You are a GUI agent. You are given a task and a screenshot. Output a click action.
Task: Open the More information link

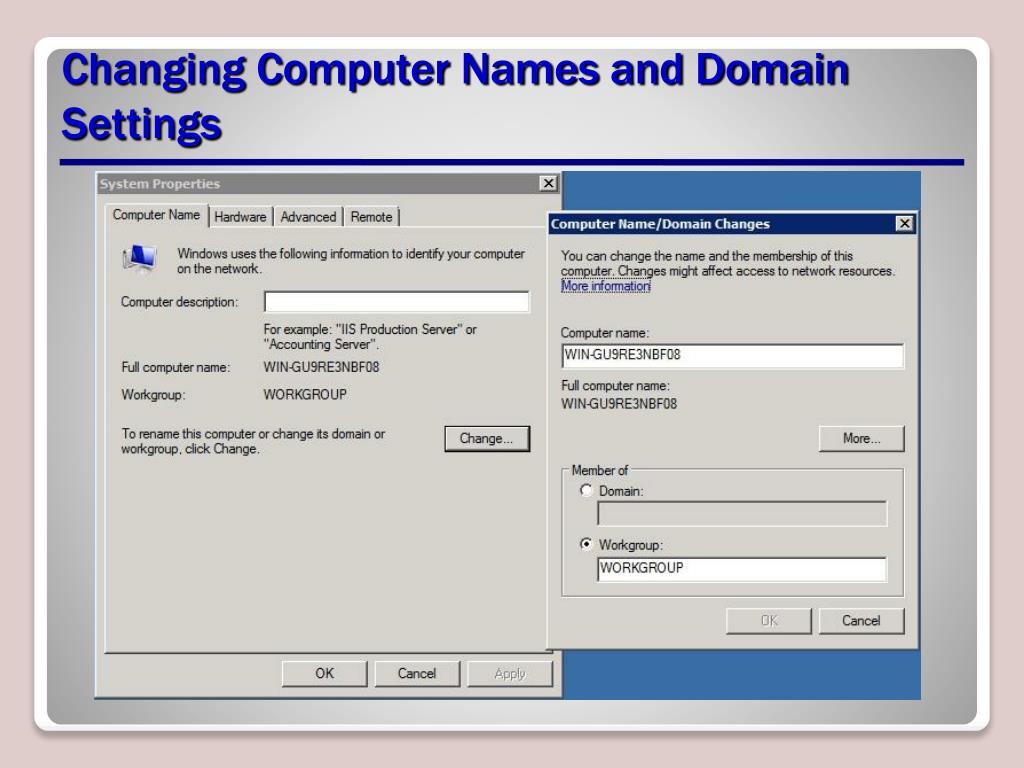tap(605, 286)
